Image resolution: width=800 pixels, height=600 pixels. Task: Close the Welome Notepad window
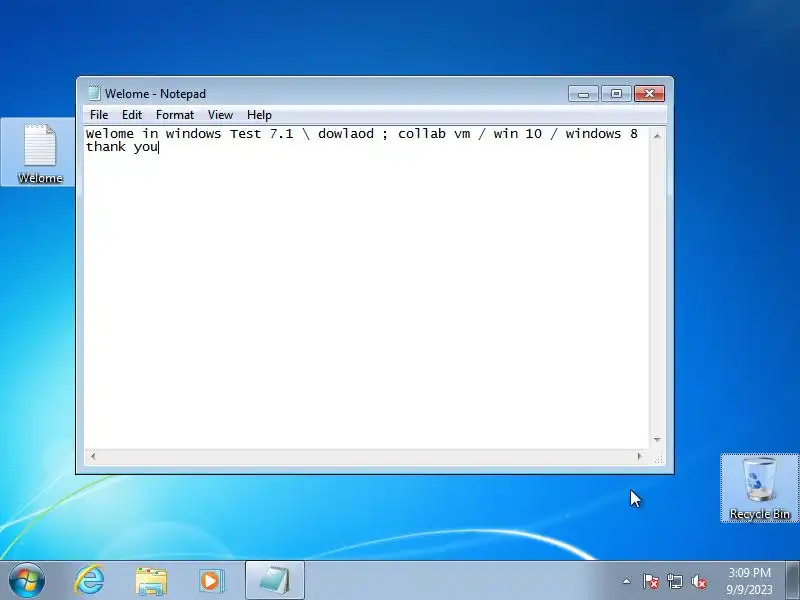(649, 93)
